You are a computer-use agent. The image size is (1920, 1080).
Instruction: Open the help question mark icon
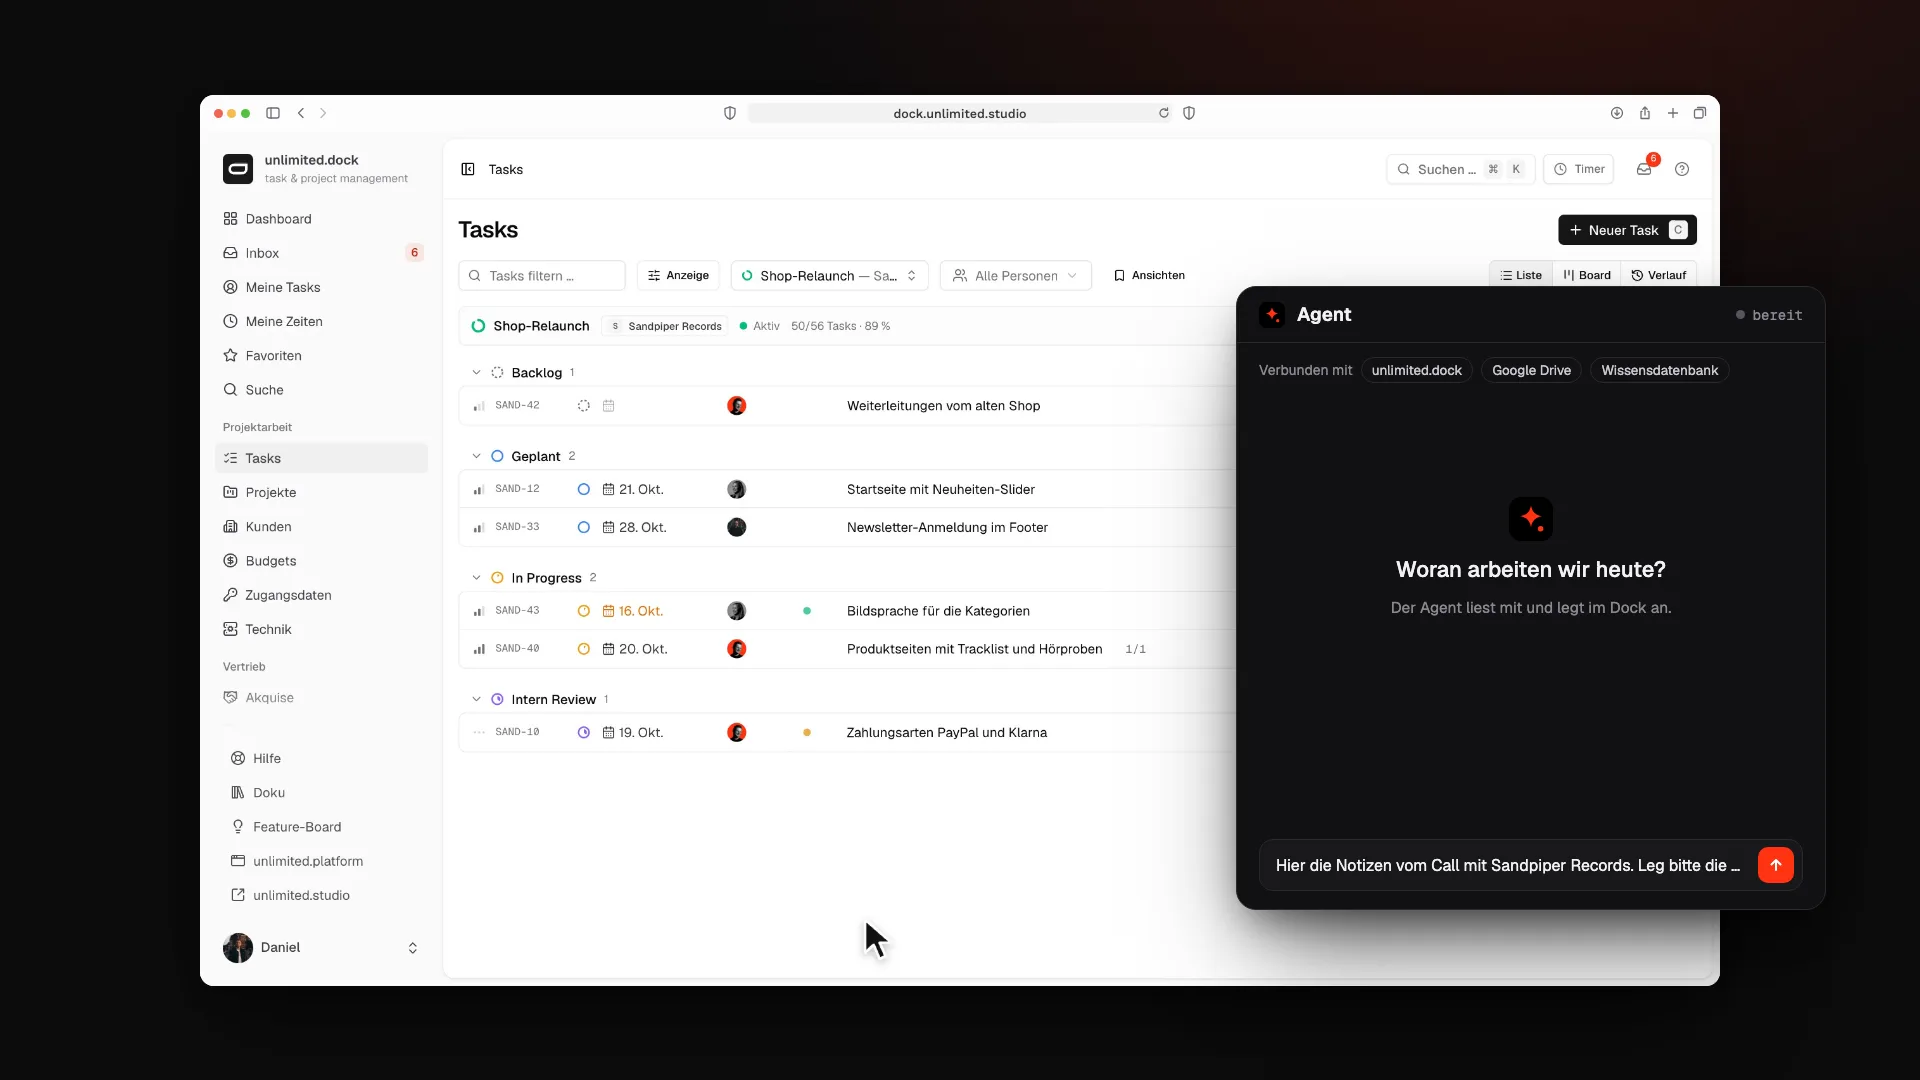pos(1682,169)
